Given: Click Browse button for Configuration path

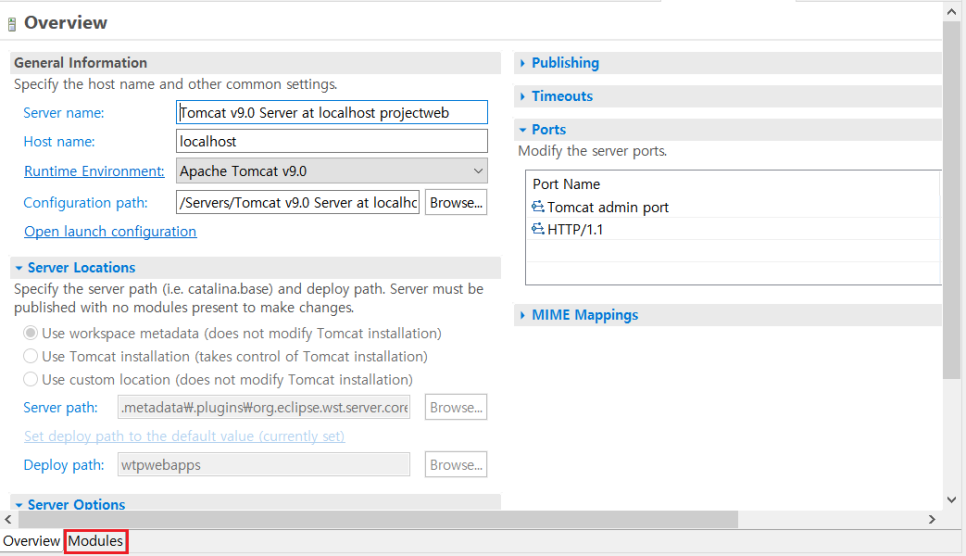Looking at the screenshot, I should (456, 202).
